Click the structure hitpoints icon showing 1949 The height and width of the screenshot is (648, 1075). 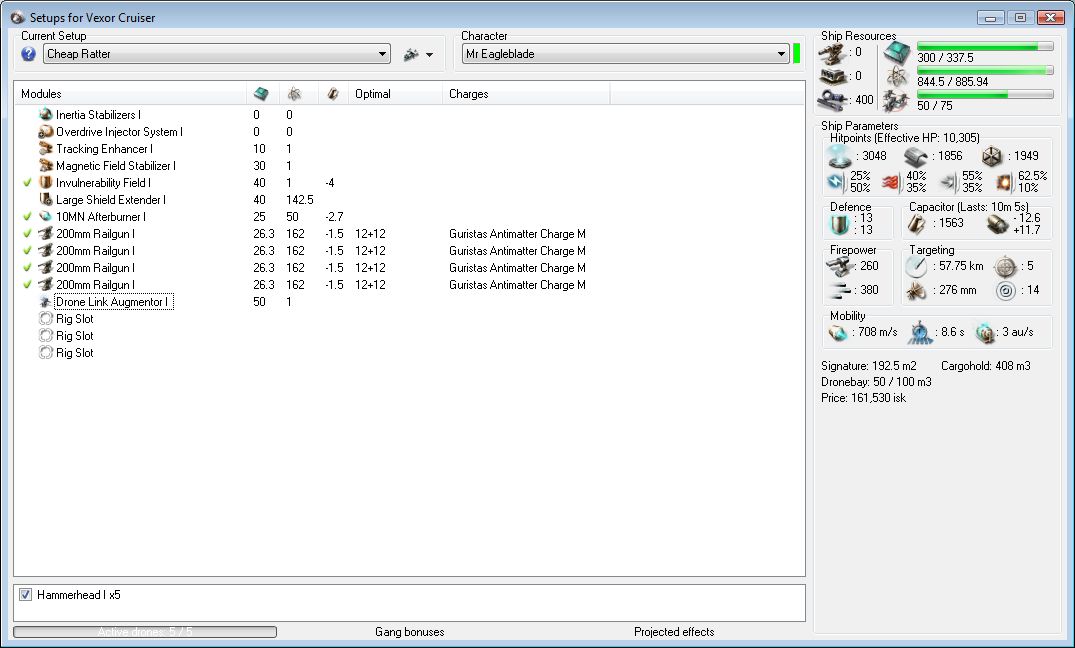[x=992, y=156]
